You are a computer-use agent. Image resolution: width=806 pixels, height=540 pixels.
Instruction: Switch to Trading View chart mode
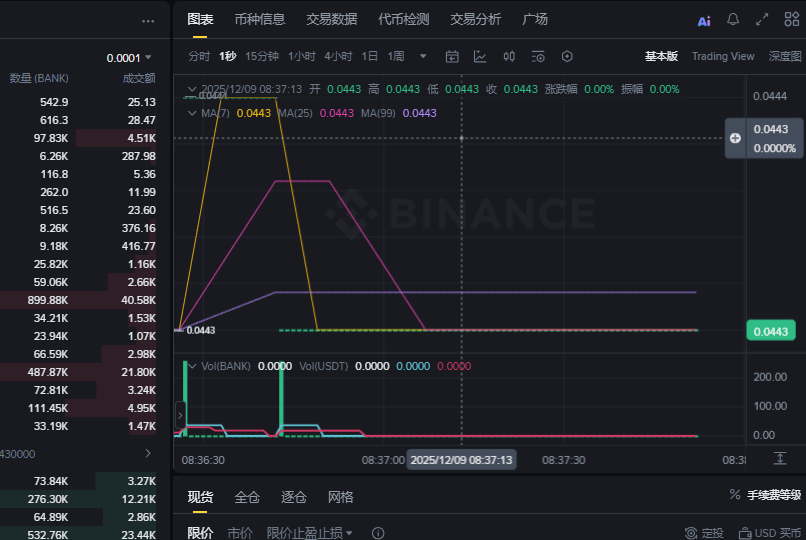(x=723, y=56)
